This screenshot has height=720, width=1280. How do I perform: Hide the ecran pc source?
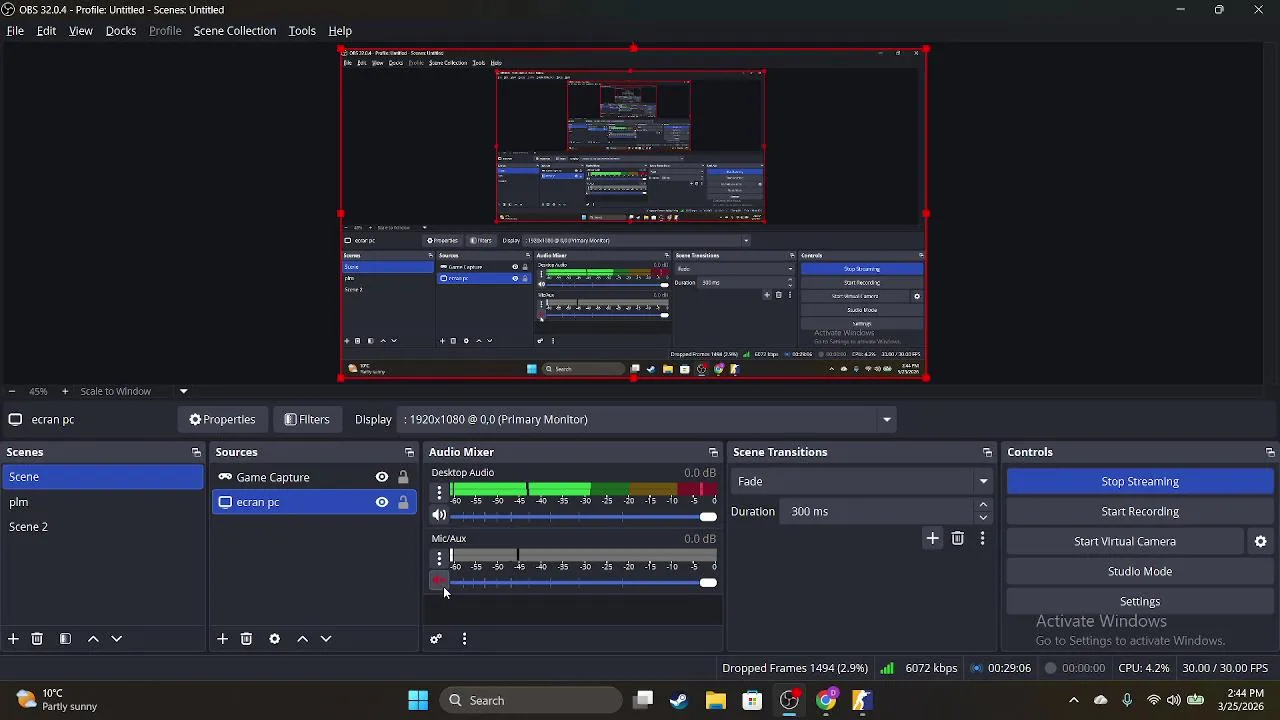(x=382, y=503)
